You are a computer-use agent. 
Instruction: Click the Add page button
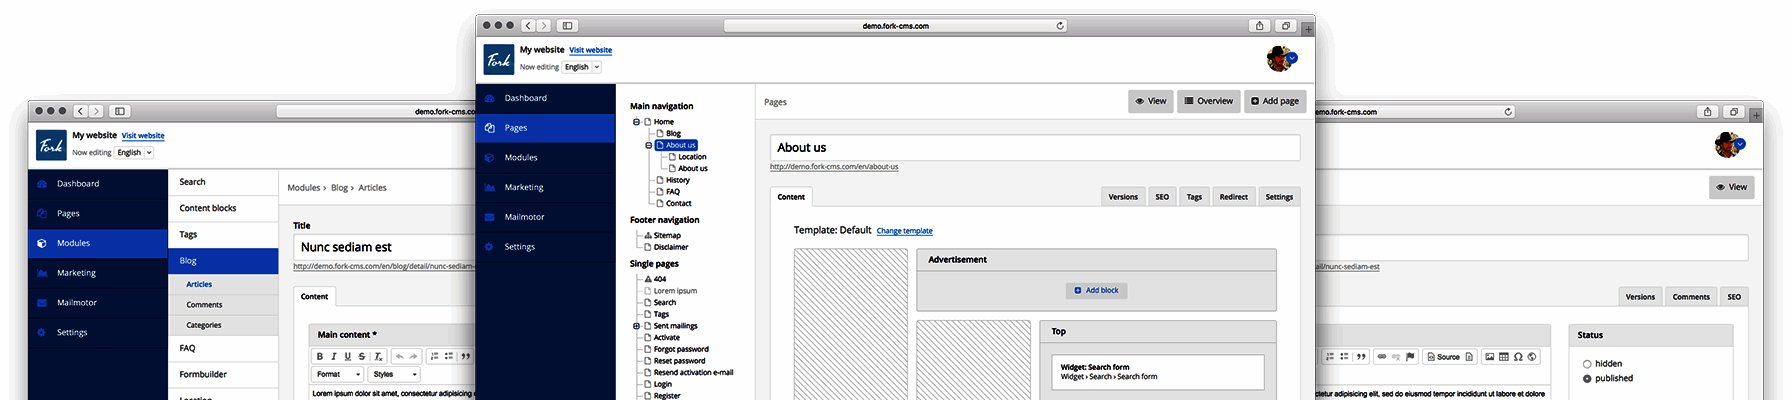point(1275,101)
